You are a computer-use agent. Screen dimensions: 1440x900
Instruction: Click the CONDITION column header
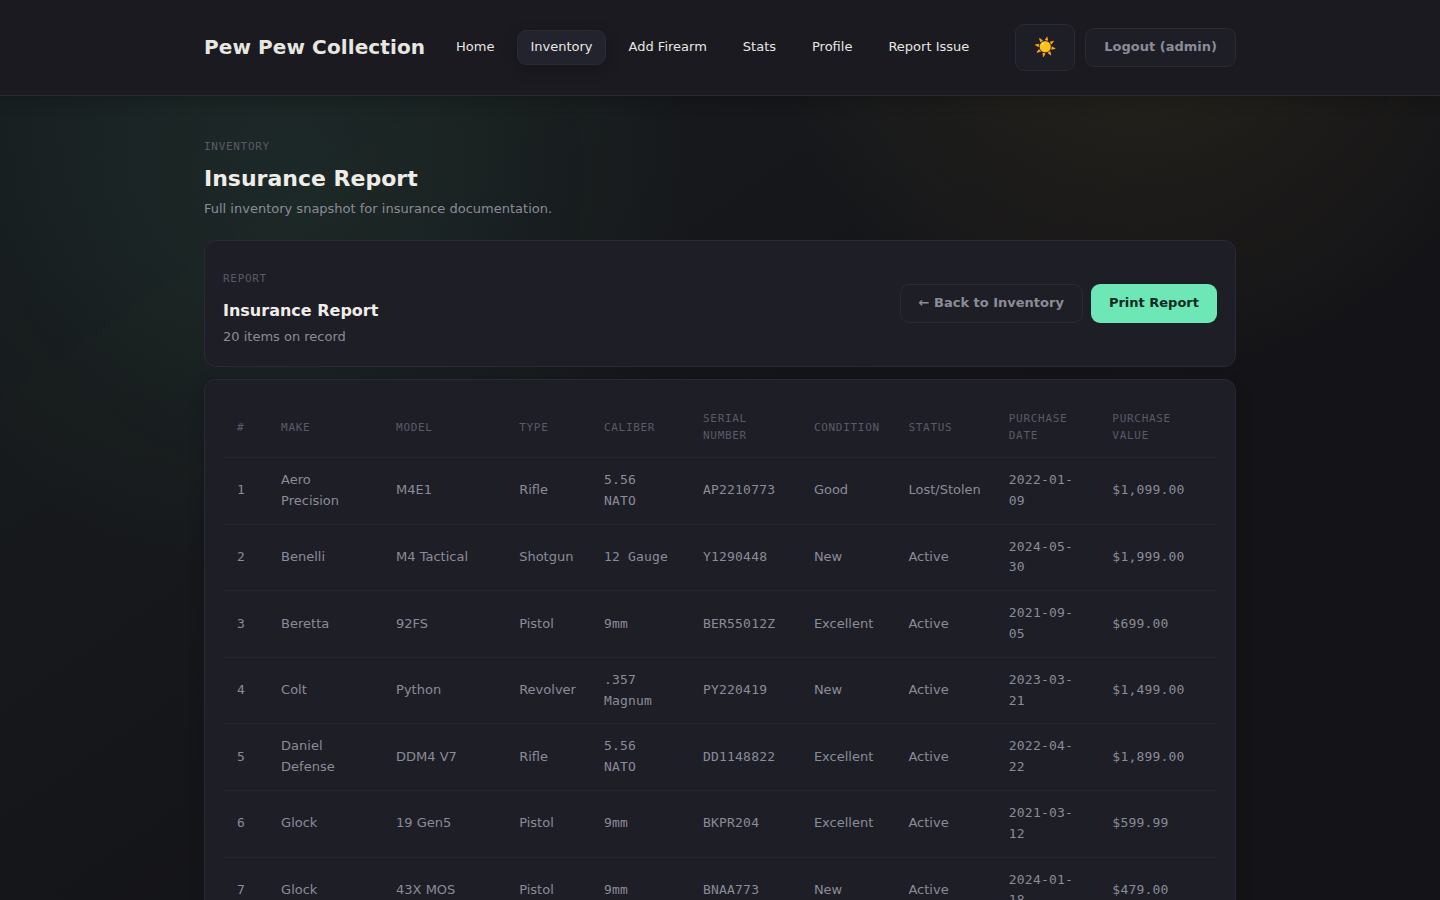point(846,427)
